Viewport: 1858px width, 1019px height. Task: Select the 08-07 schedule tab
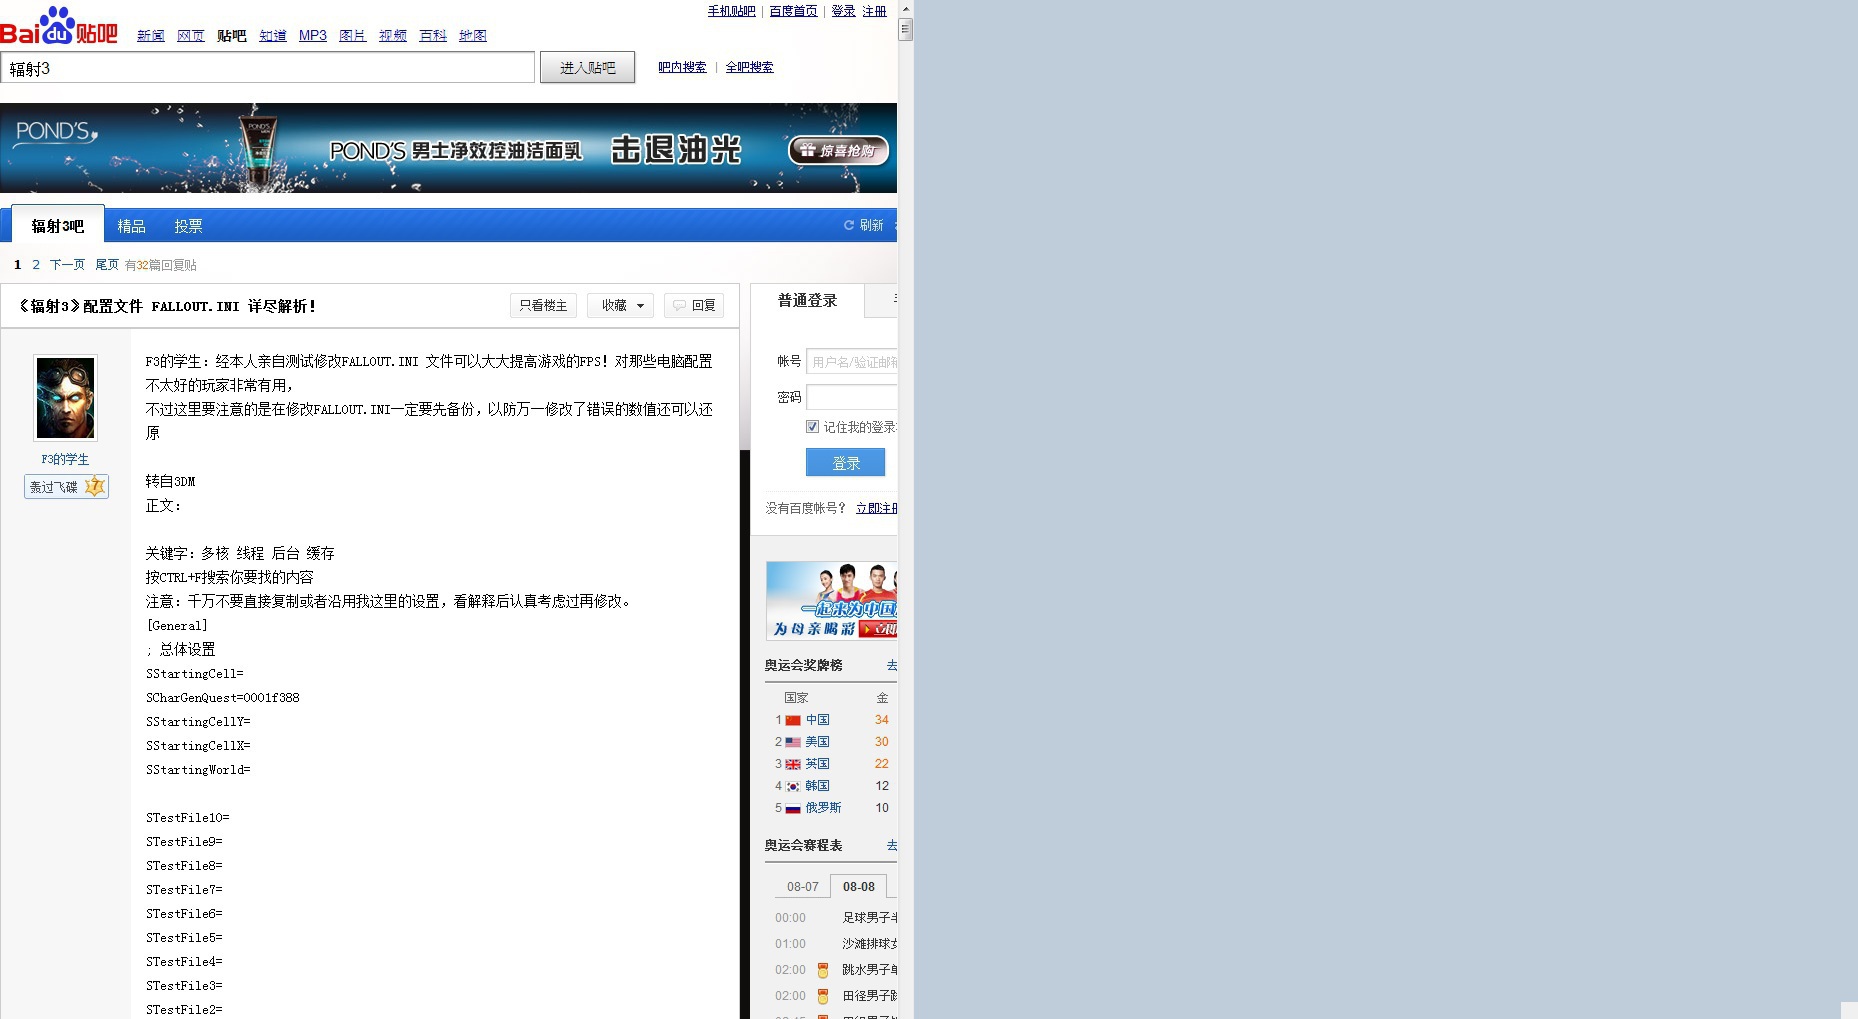803,887
